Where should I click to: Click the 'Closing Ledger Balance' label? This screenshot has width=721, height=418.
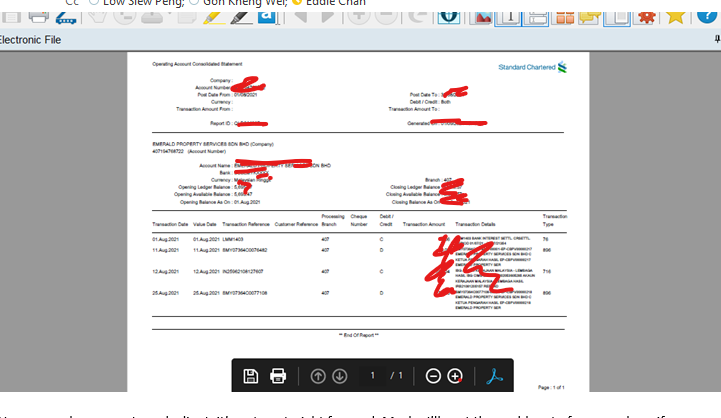(415, 187)
